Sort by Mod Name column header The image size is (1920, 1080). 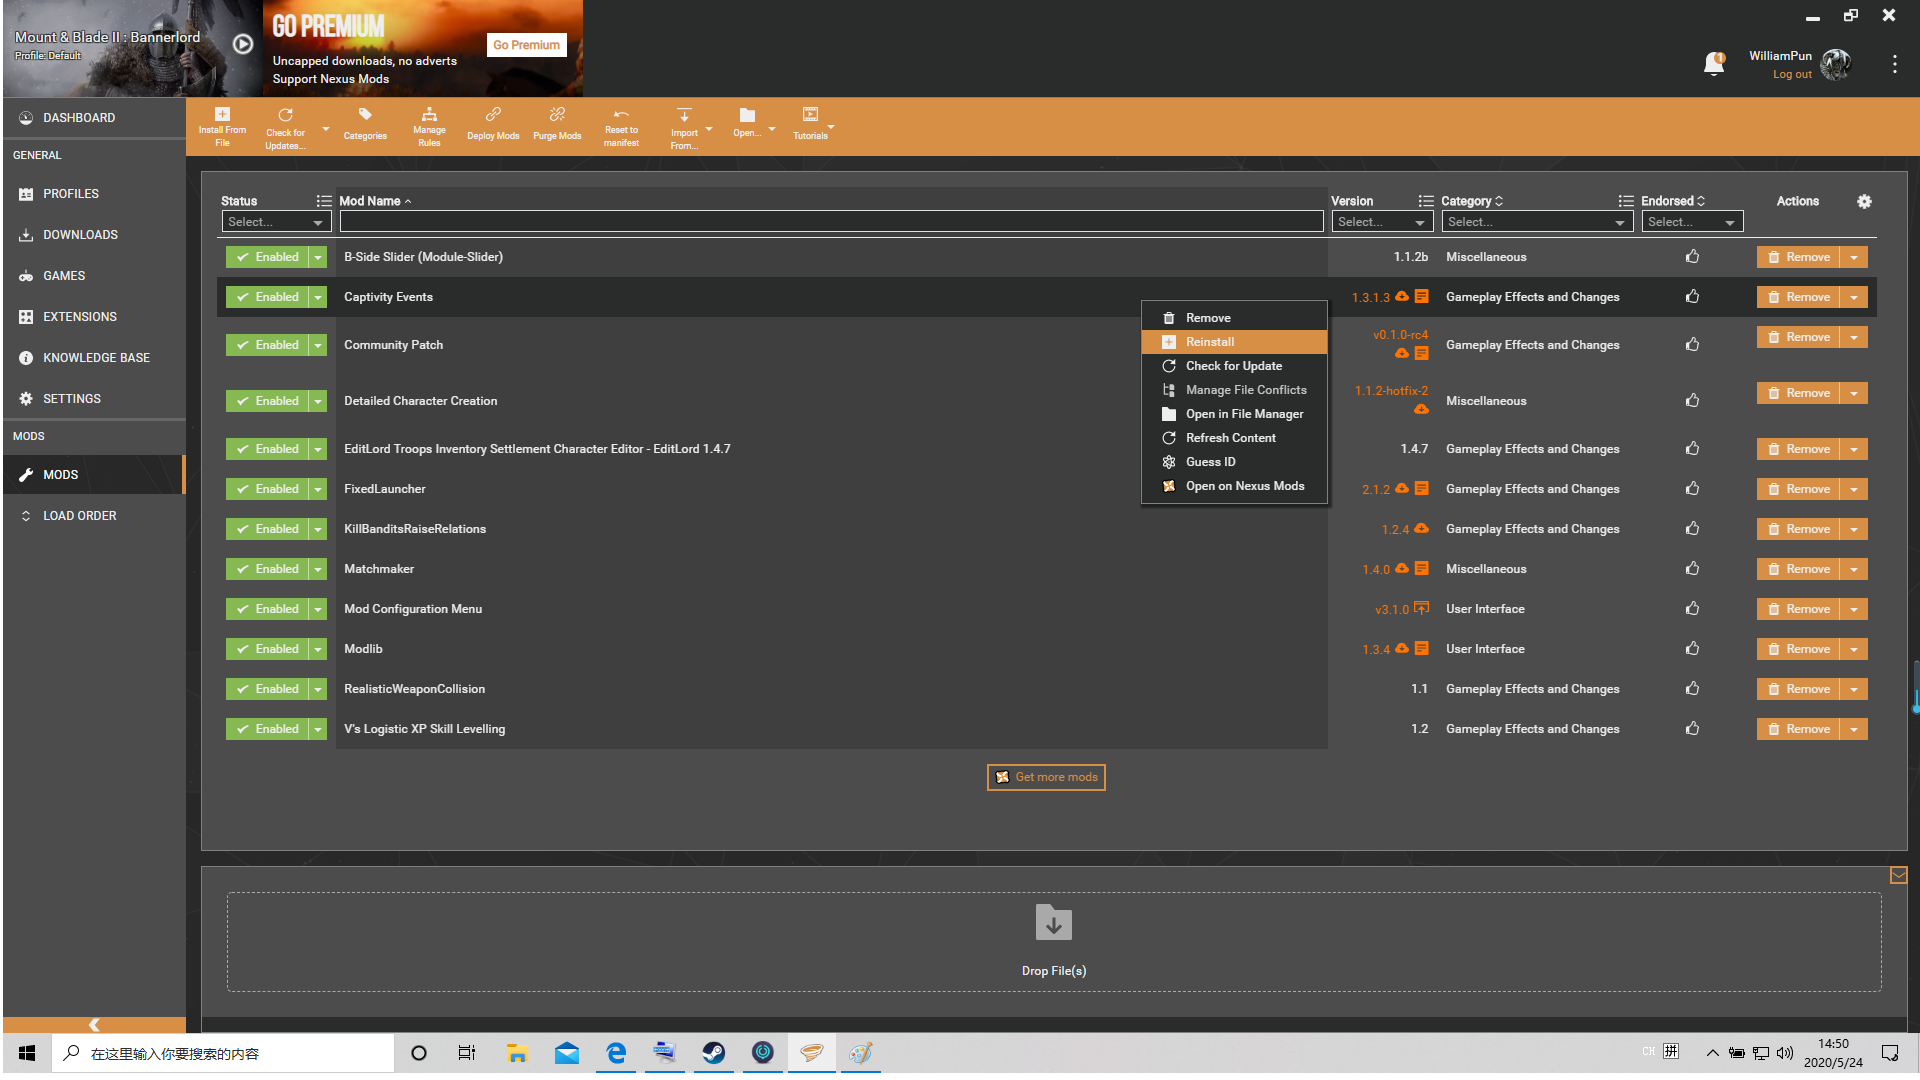[374, 201]
